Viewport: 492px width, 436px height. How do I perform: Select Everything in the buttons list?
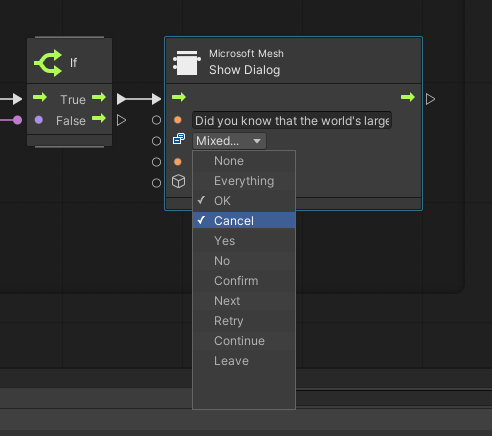[x=244, y=181]
